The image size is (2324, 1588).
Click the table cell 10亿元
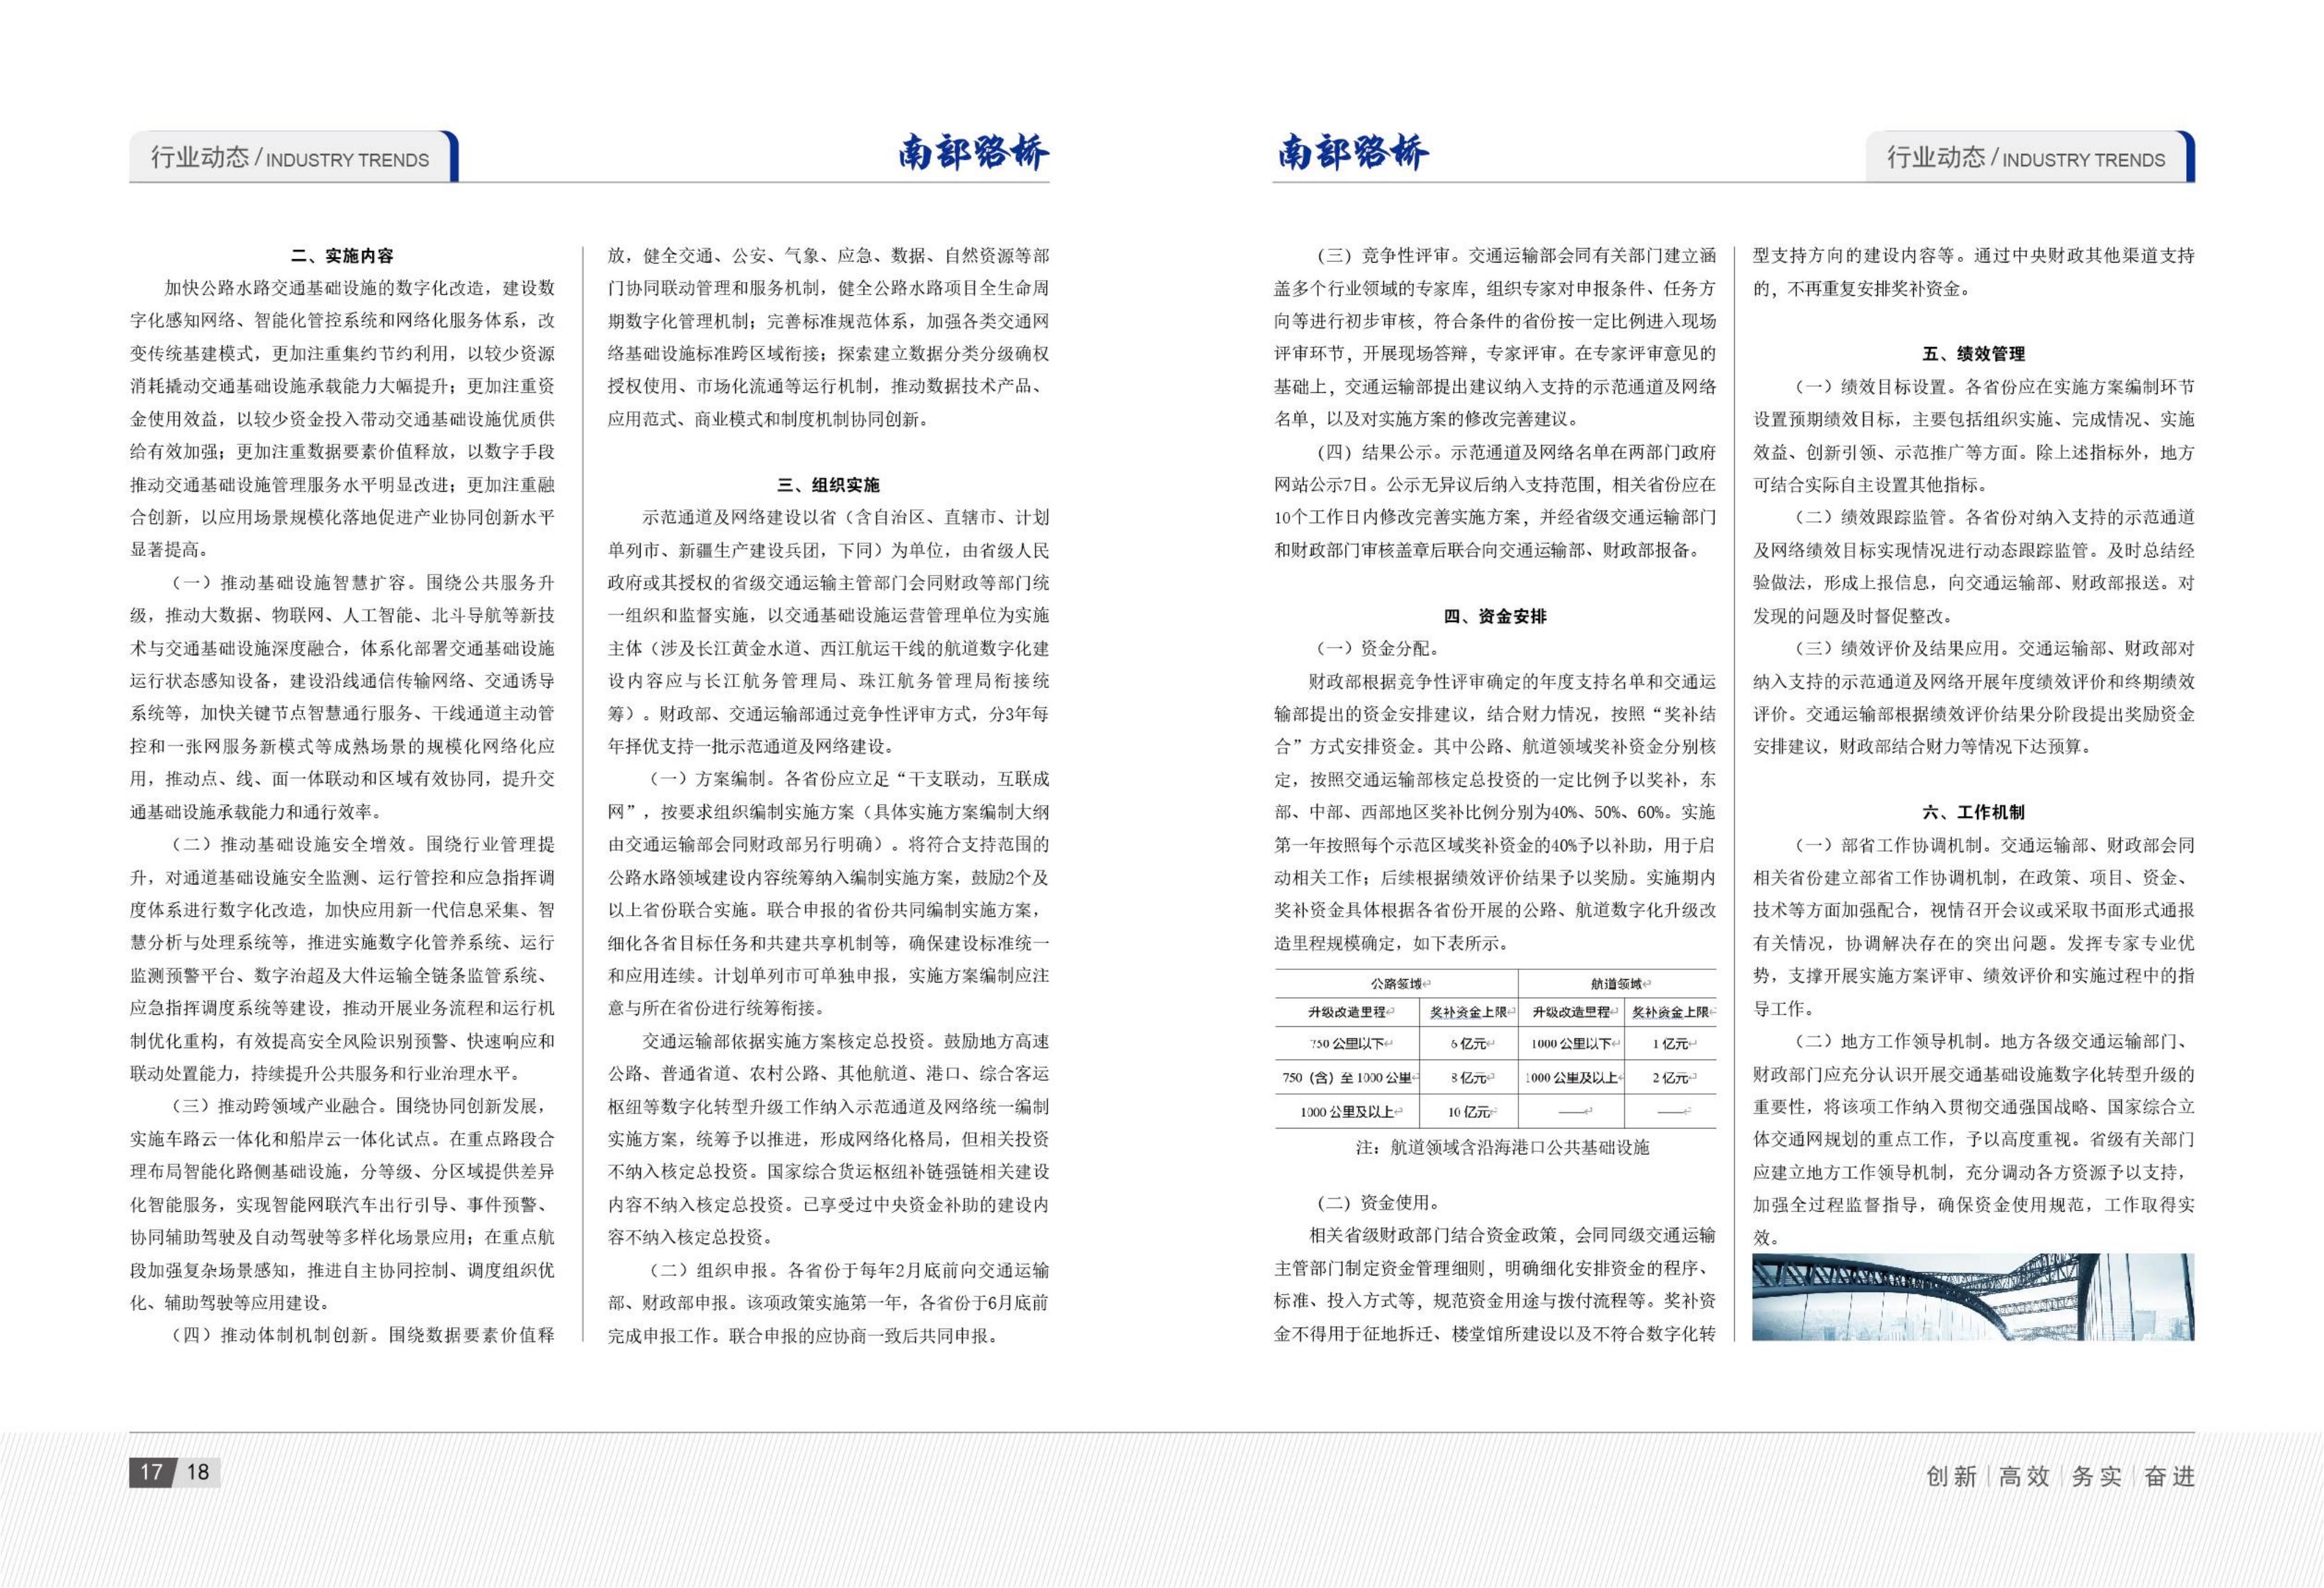pyautogui.click(x=1468, y=1112)
